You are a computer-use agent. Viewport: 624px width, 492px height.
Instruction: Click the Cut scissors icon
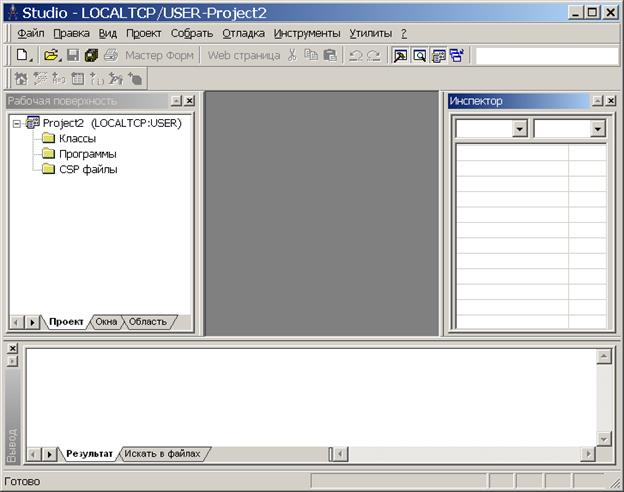pos(292,55)
